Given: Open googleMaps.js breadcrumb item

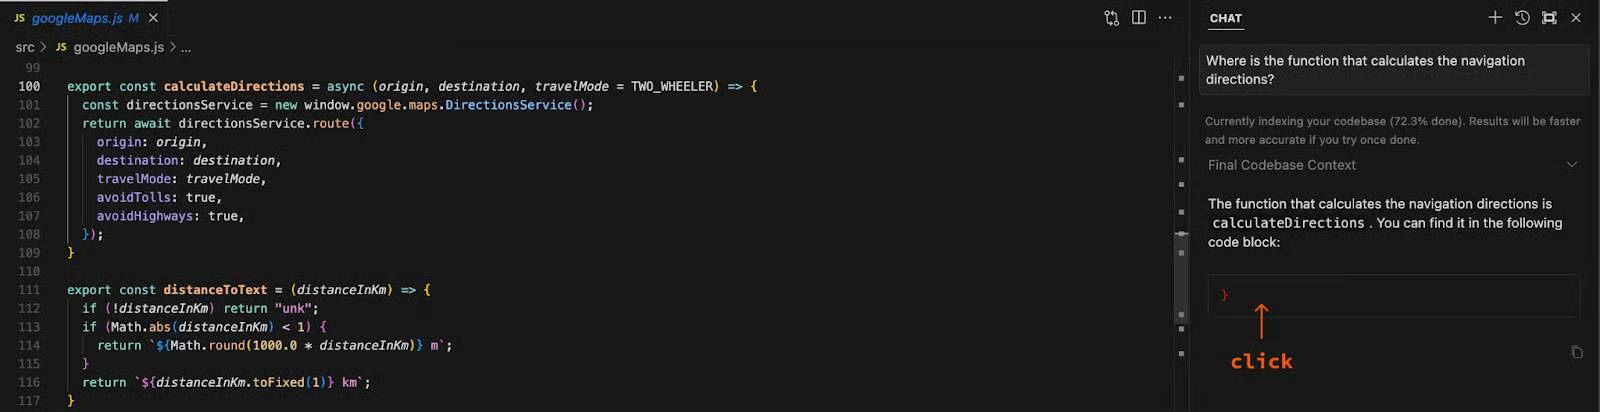Looking at the screenshot, I should (118, 47).
